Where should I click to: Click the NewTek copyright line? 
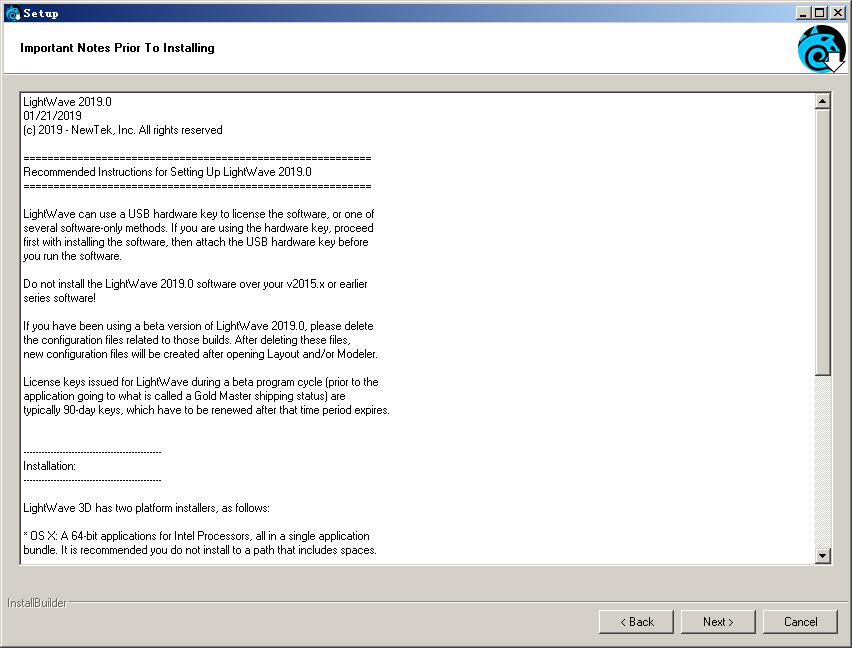(123, 130)
